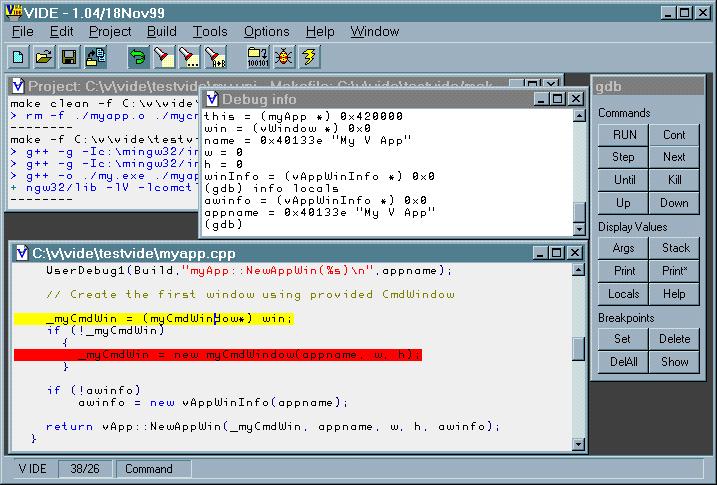The width and height of the screenshot is (717, 485).
Task: Start the debugger with the bug icon
Action: (x=283, y=58)
